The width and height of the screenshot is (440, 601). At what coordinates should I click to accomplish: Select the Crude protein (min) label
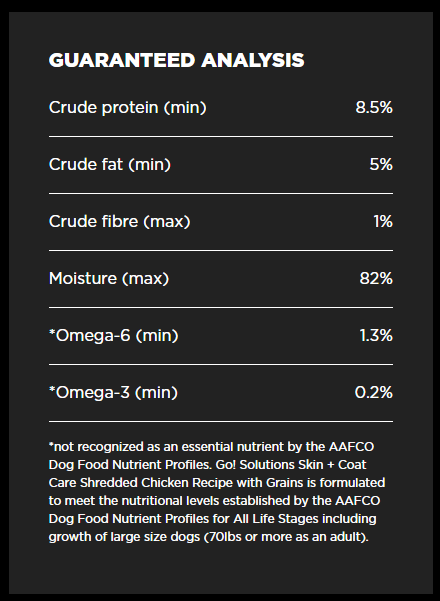coord(128,108)
